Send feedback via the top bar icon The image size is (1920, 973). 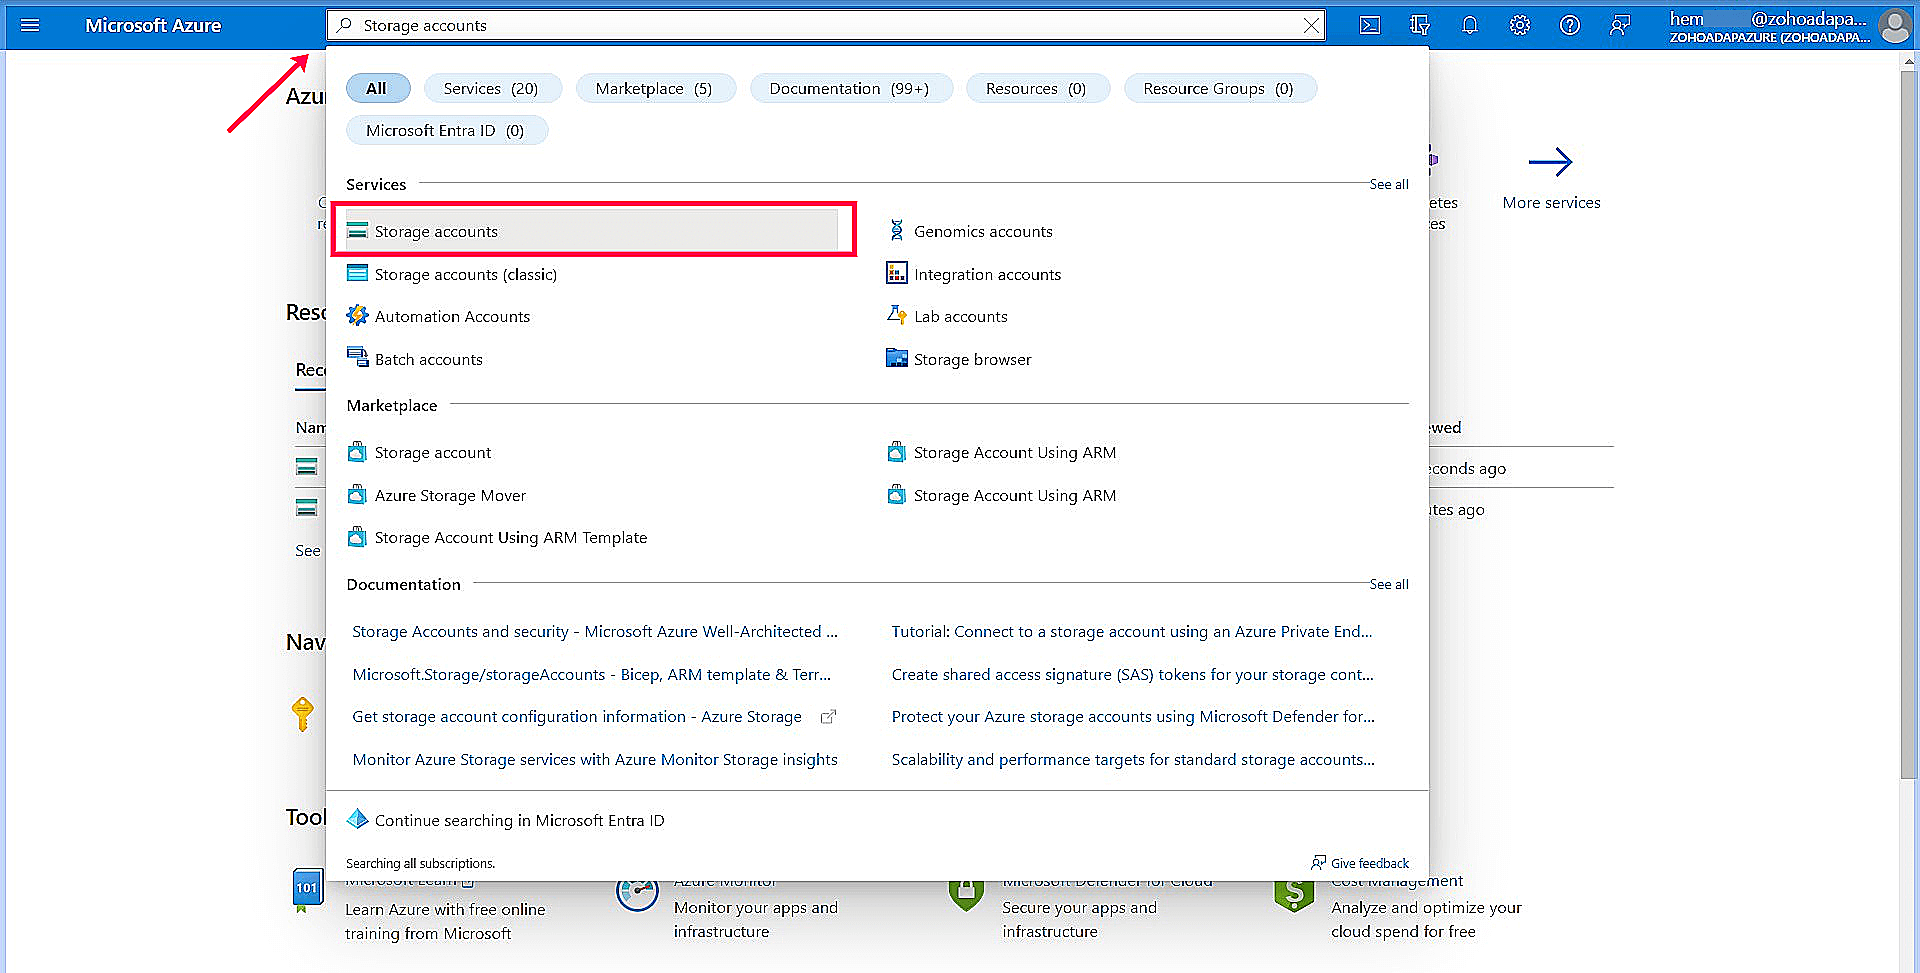(1620, 25)
